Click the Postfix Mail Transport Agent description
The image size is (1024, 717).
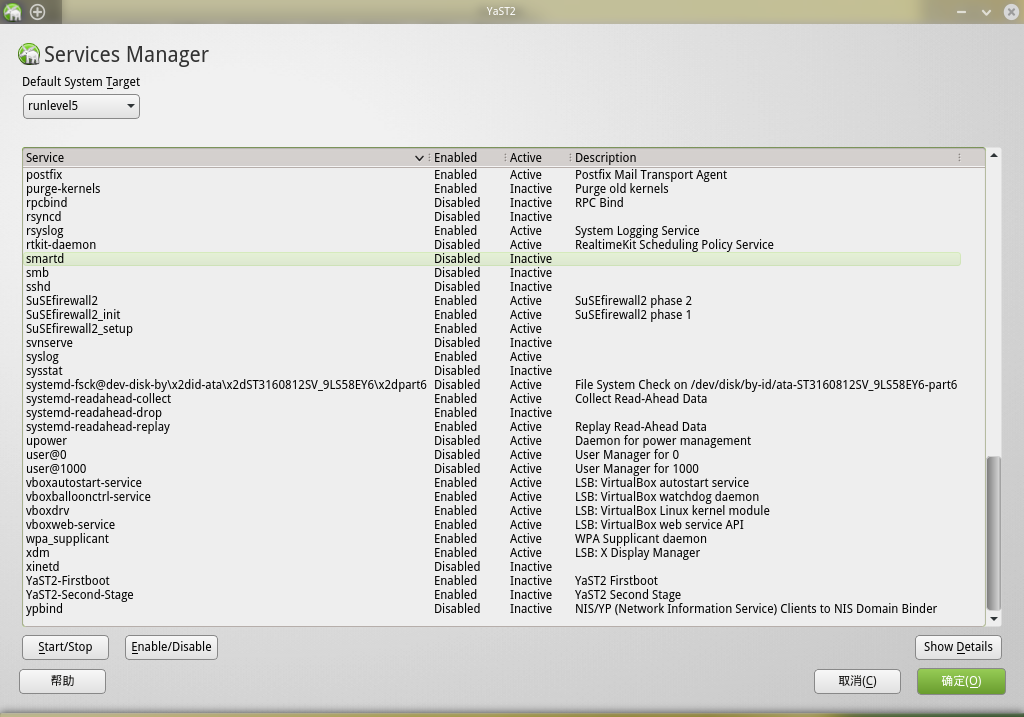(650, 175)
